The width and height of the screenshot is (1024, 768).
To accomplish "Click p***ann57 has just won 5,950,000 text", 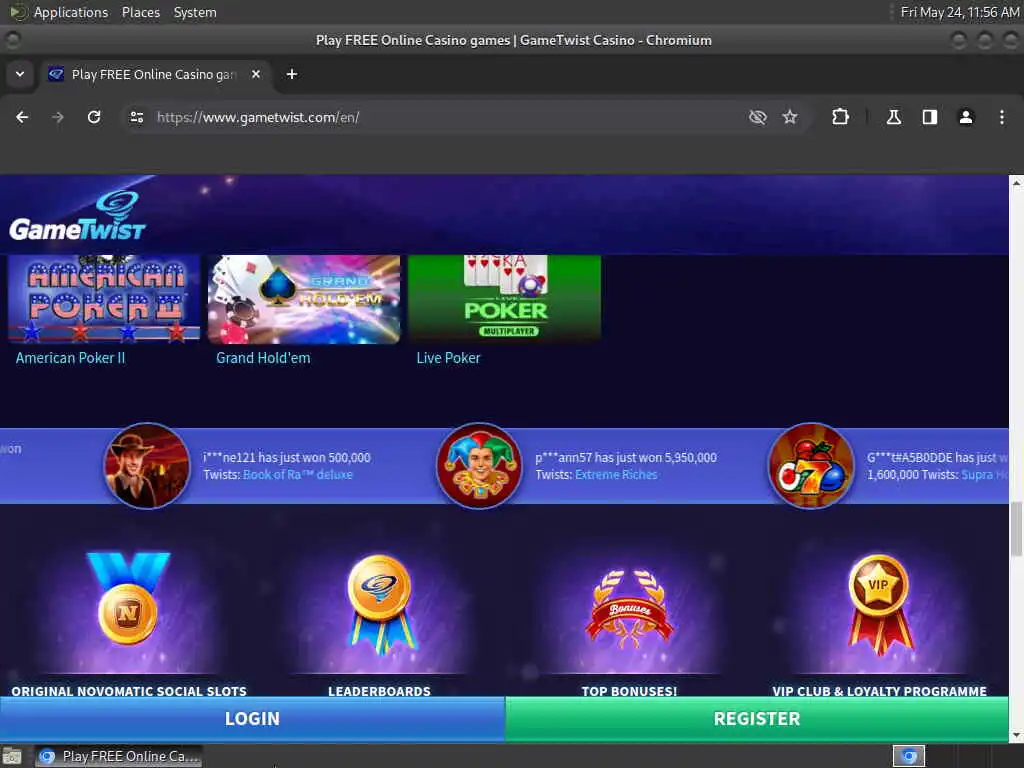I will pos(626,457).
